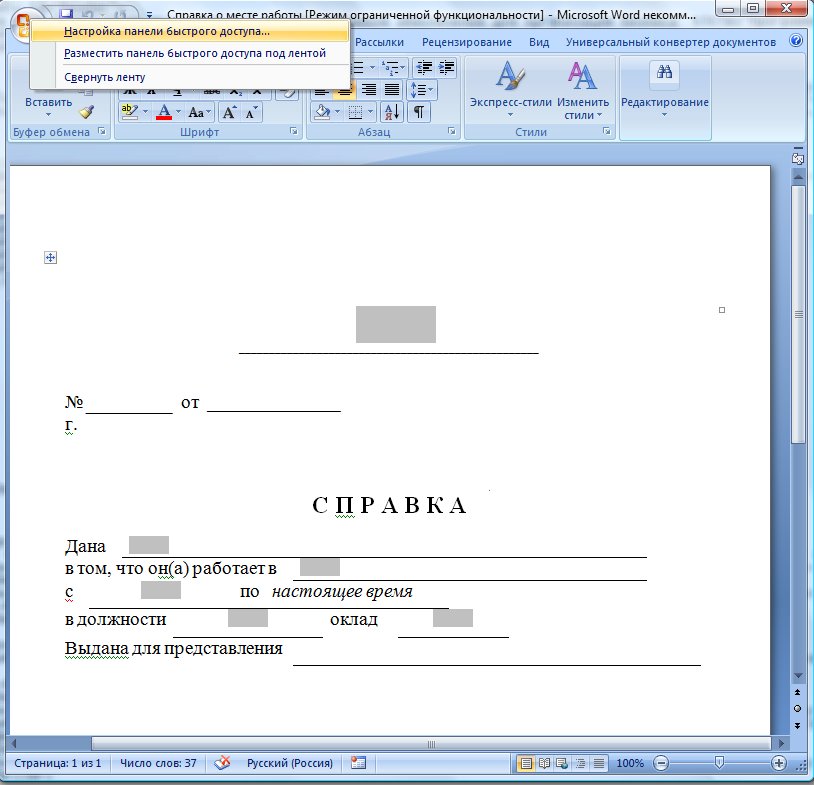
Task: Click Русский (Россия) language indicator
Action: tap(290, 763)
